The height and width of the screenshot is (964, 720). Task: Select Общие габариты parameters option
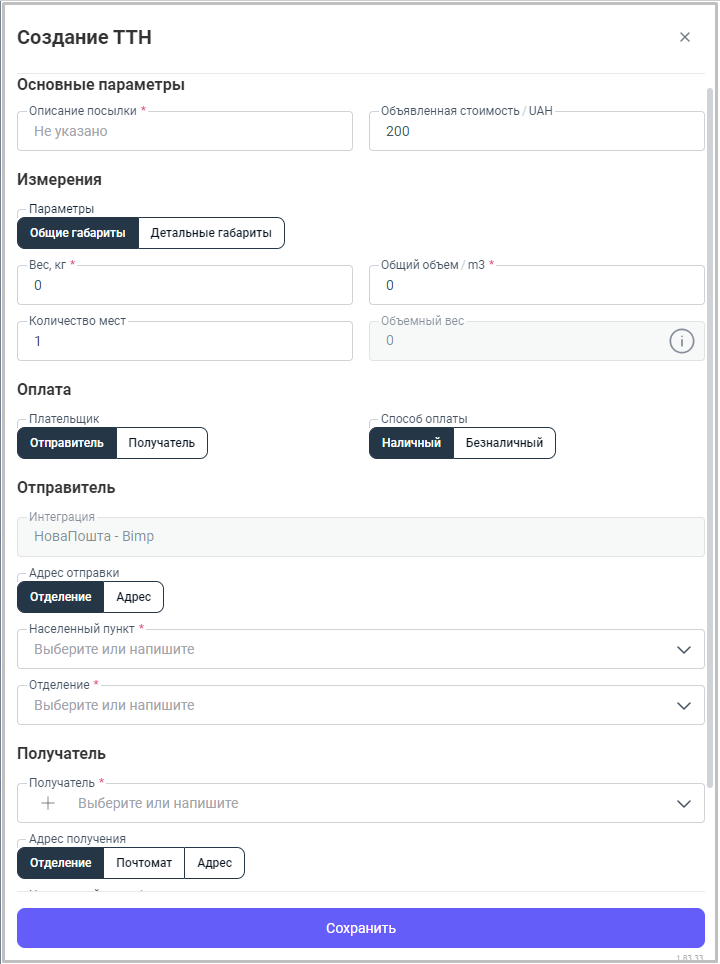click(x=78, y=233)
